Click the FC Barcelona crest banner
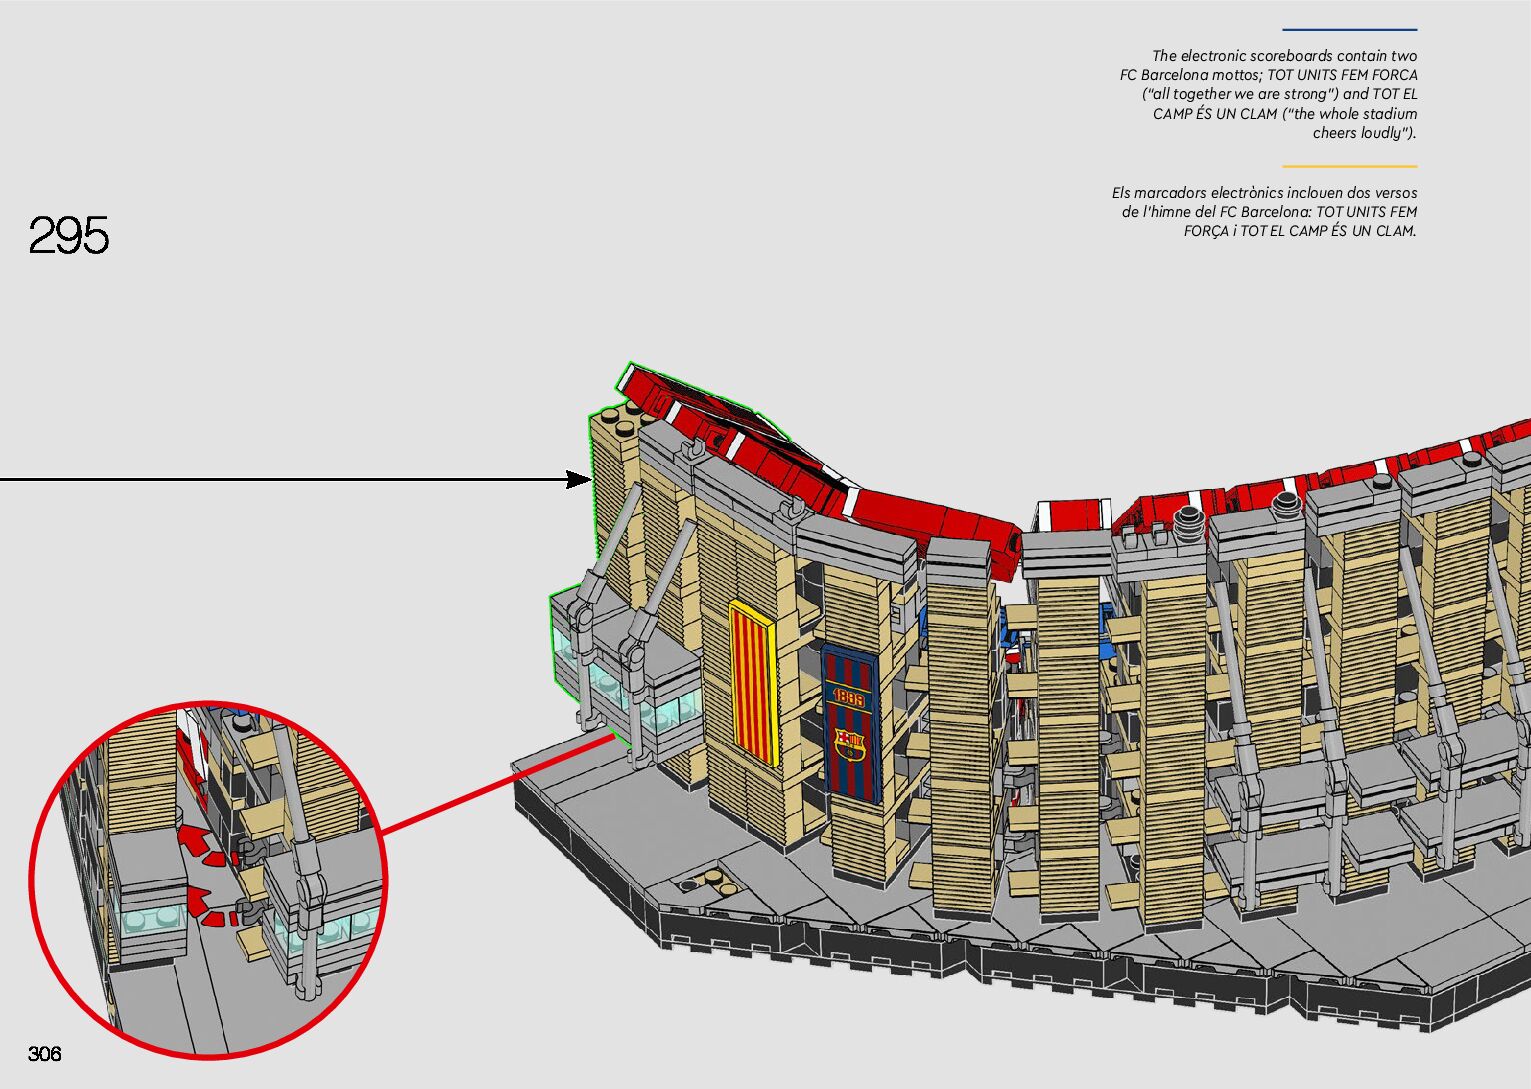1531x1089 pixels. pos(850,722)
